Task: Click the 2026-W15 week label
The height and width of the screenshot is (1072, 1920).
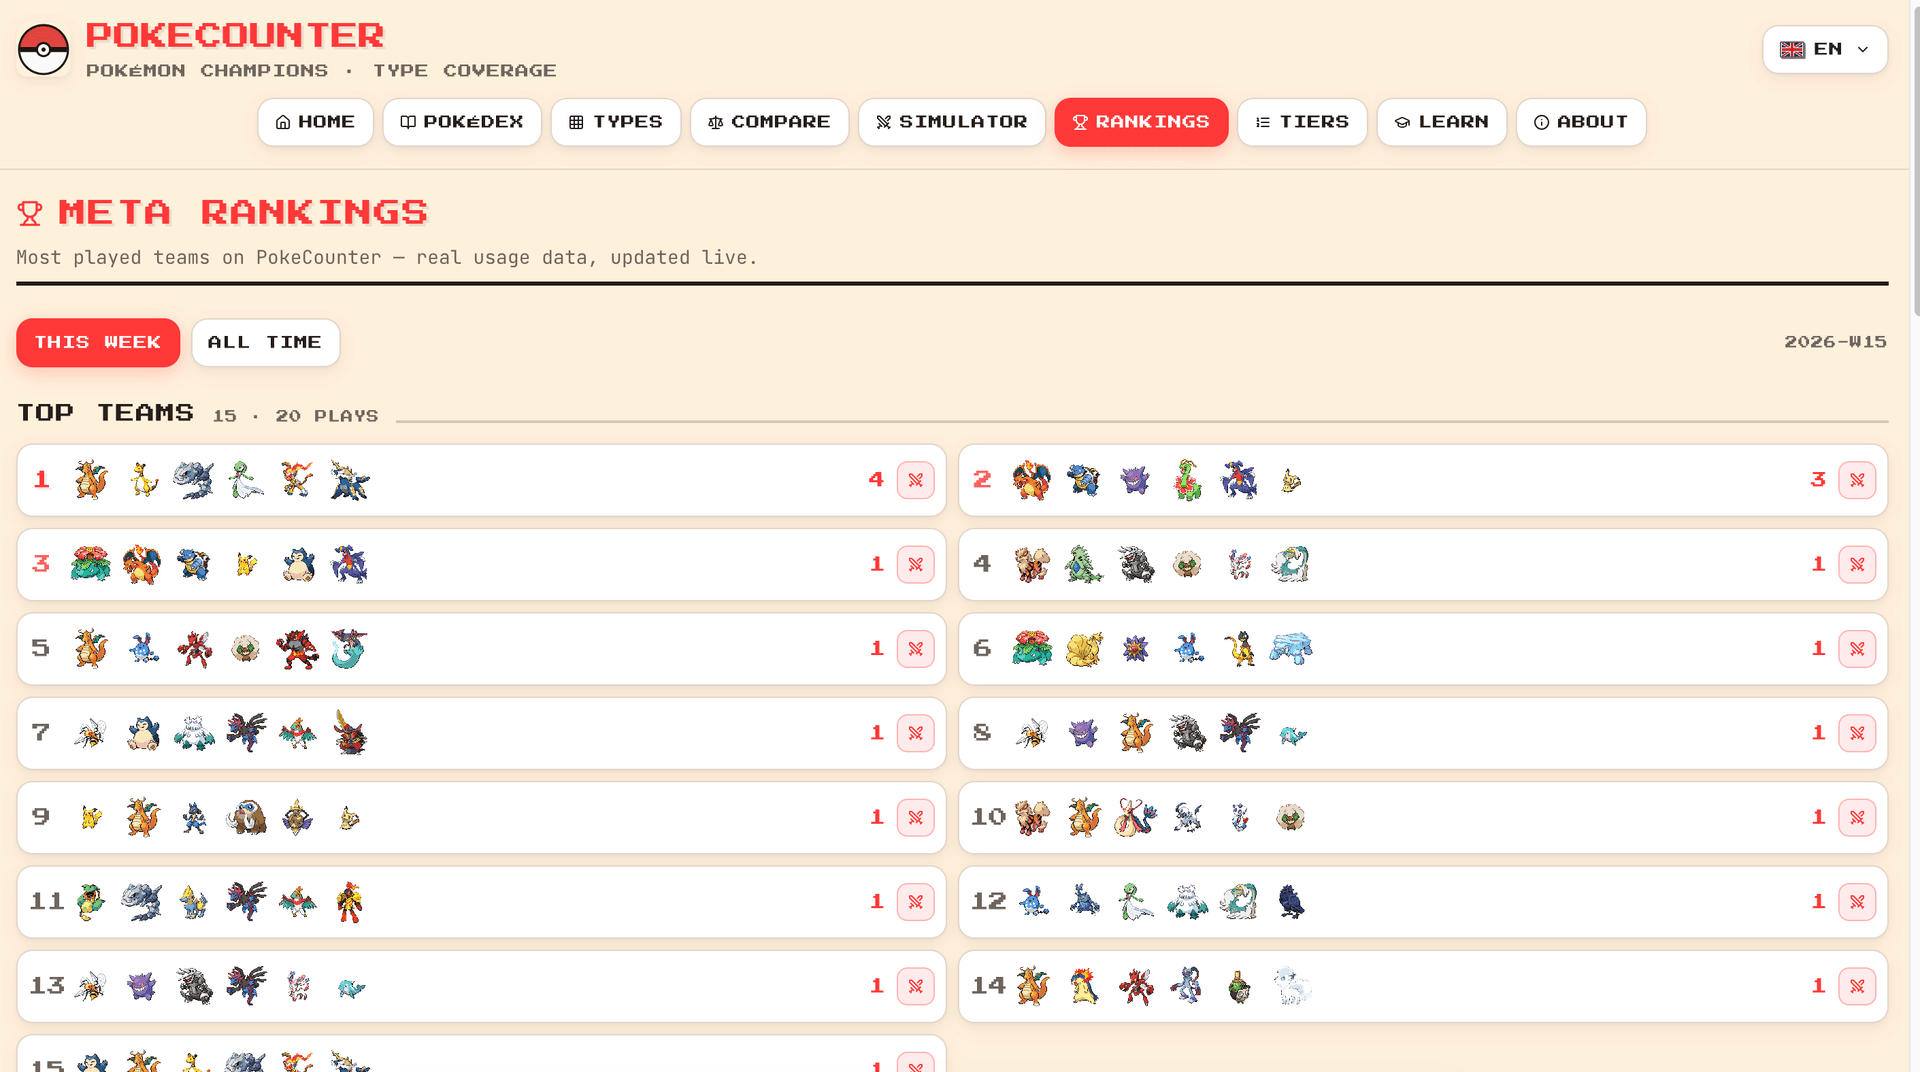Action: (x=1835, y=342)
